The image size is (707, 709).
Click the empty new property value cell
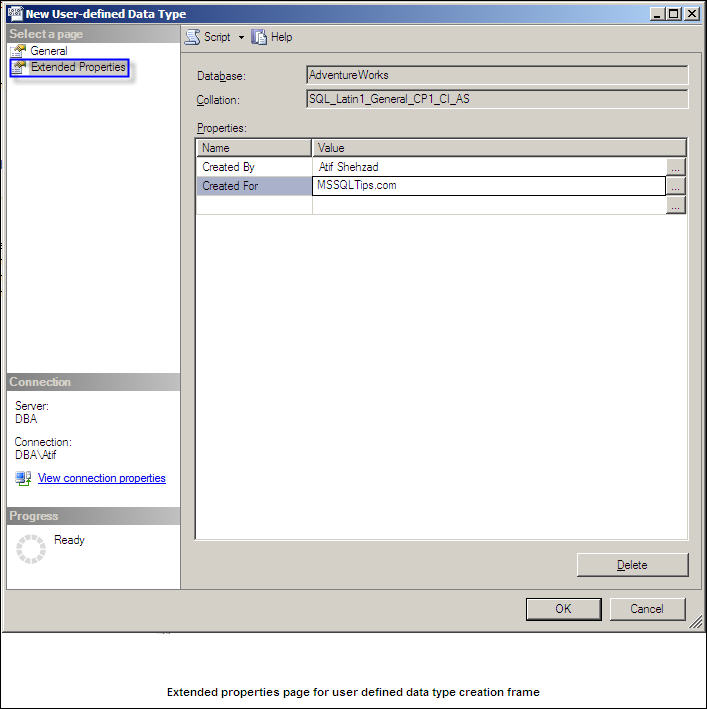489,205
